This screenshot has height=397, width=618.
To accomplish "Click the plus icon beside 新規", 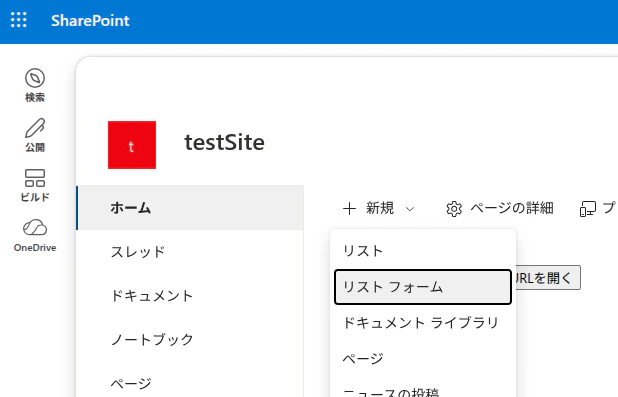I will [x=349, y=209].
